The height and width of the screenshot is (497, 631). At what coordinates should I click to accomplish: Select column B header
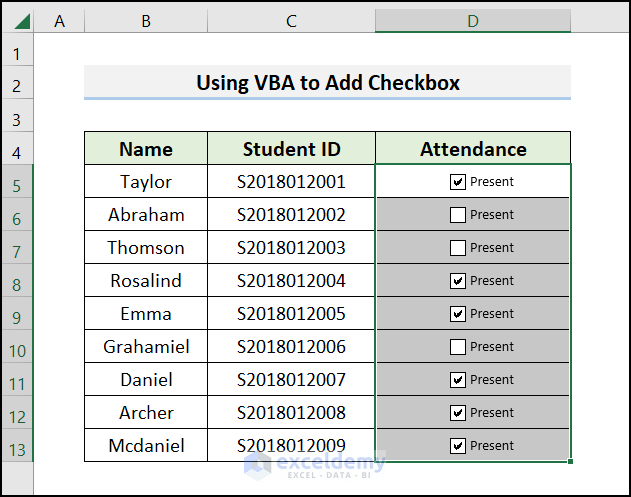(x=146, y=21)
